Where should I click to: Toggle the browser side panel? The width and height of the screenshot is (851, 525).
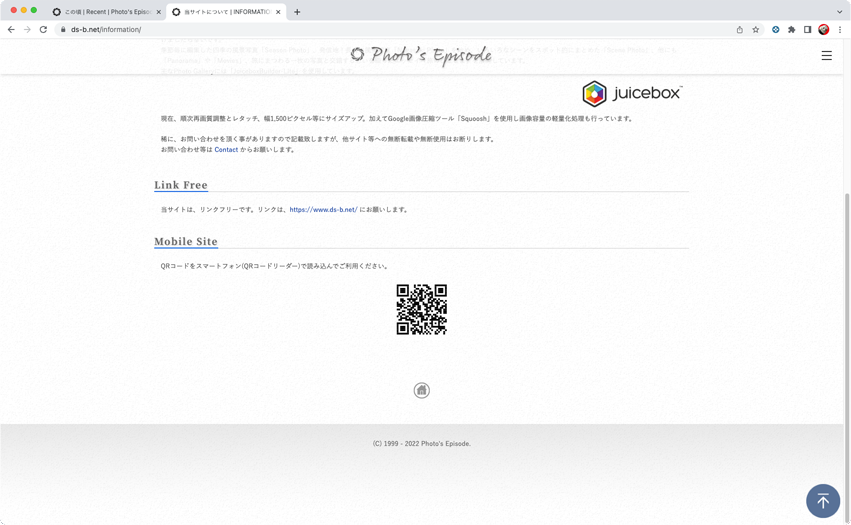point(807,30)
